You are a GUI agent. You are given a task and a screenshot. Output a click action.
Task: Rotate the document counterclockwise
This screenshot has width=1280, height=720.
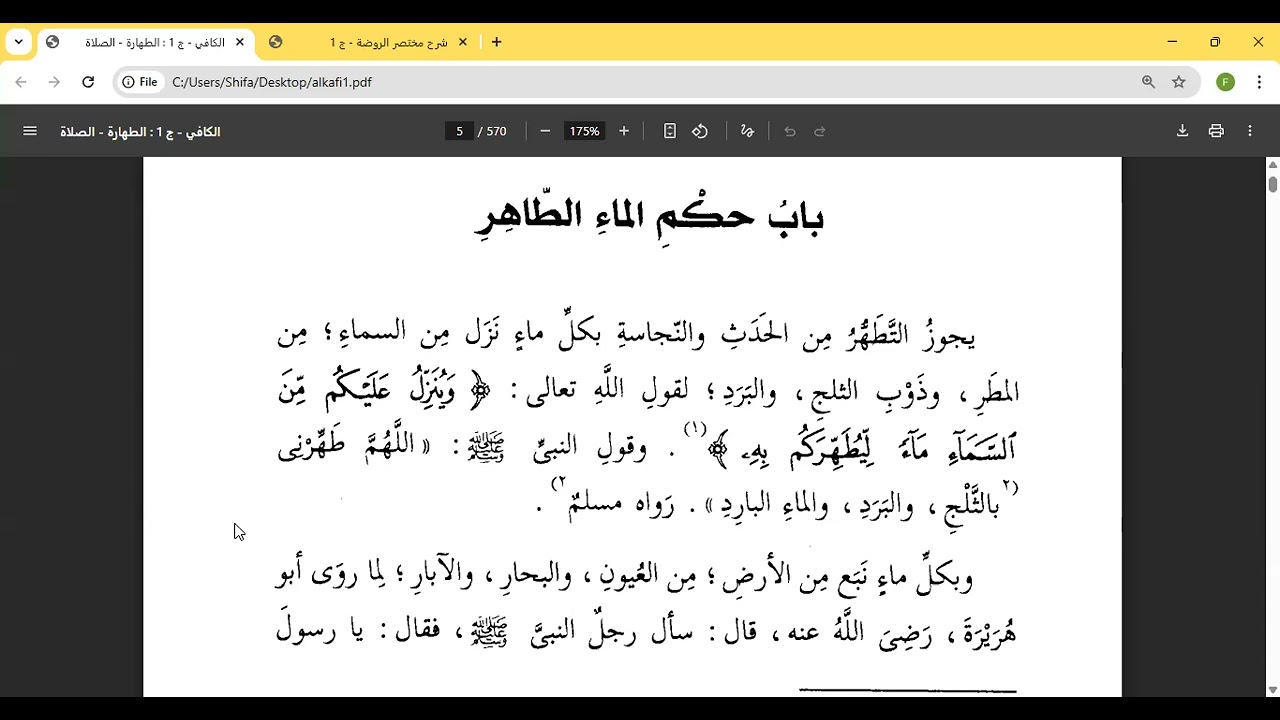tap(700, 131)
